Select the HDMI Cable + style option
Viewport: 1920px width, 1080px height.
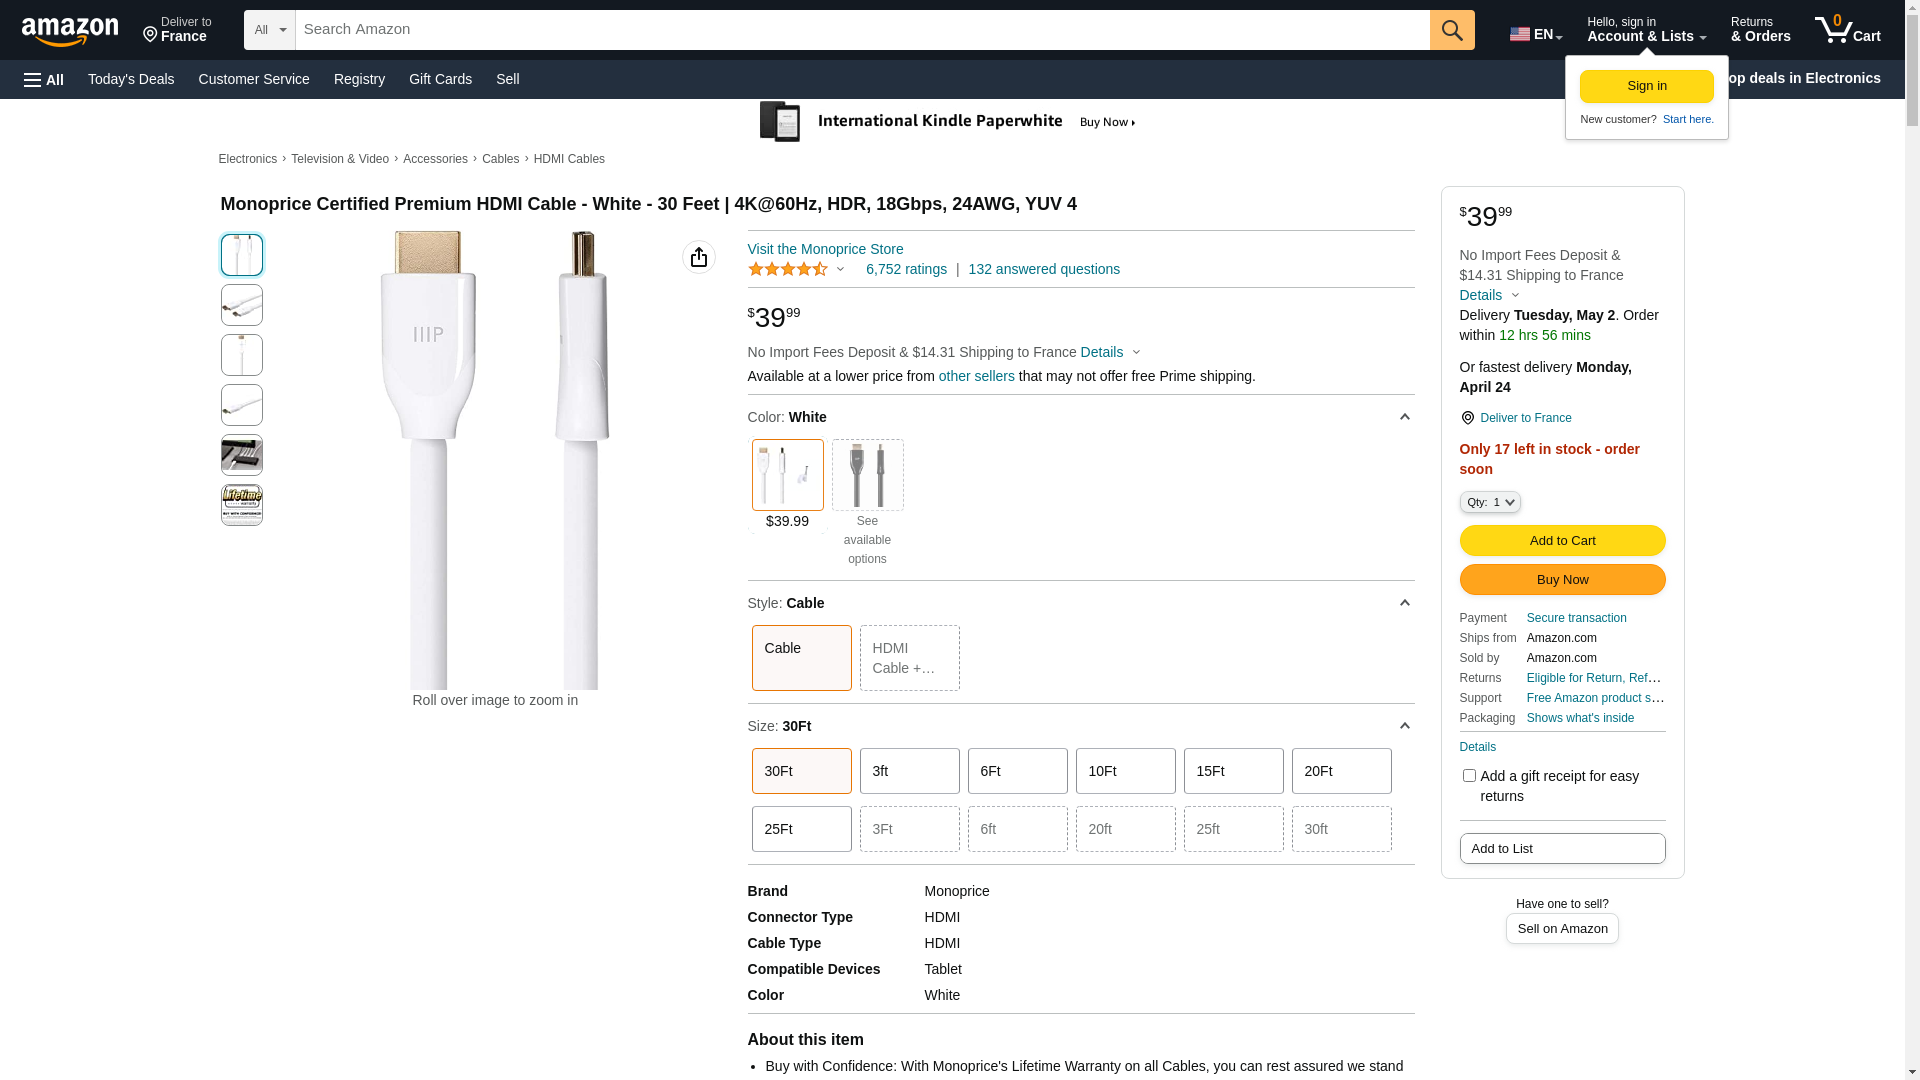coord(909,658)
